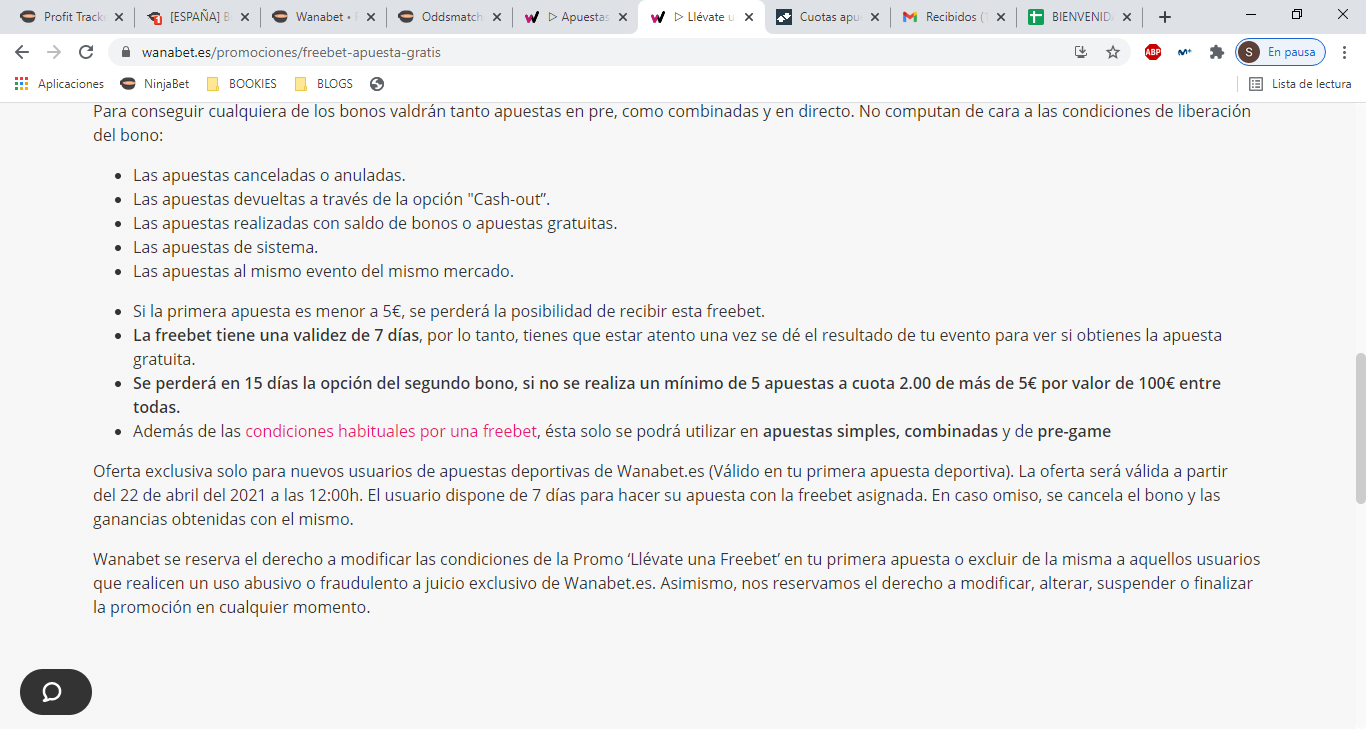1366x729 pixels.
Task: Open the AdBlock Plus extension
Action: pos(1153,52)
